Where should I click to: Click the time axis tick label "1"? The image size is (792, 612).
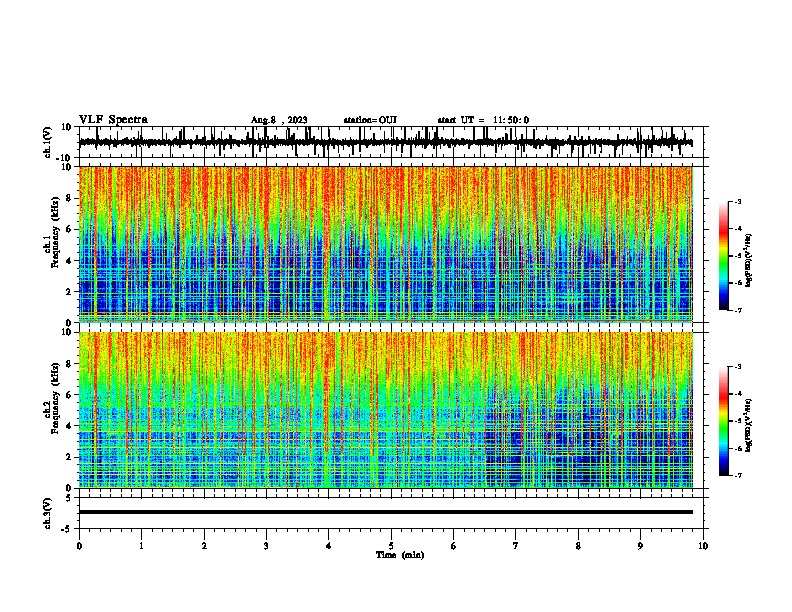141,546
